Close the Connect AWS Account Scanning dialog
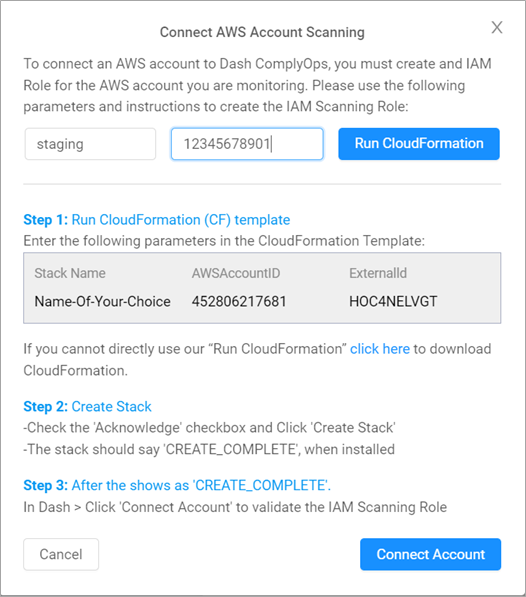Image resolution: width=526 pixels, height=597 pixels. (x=497, y=27)
